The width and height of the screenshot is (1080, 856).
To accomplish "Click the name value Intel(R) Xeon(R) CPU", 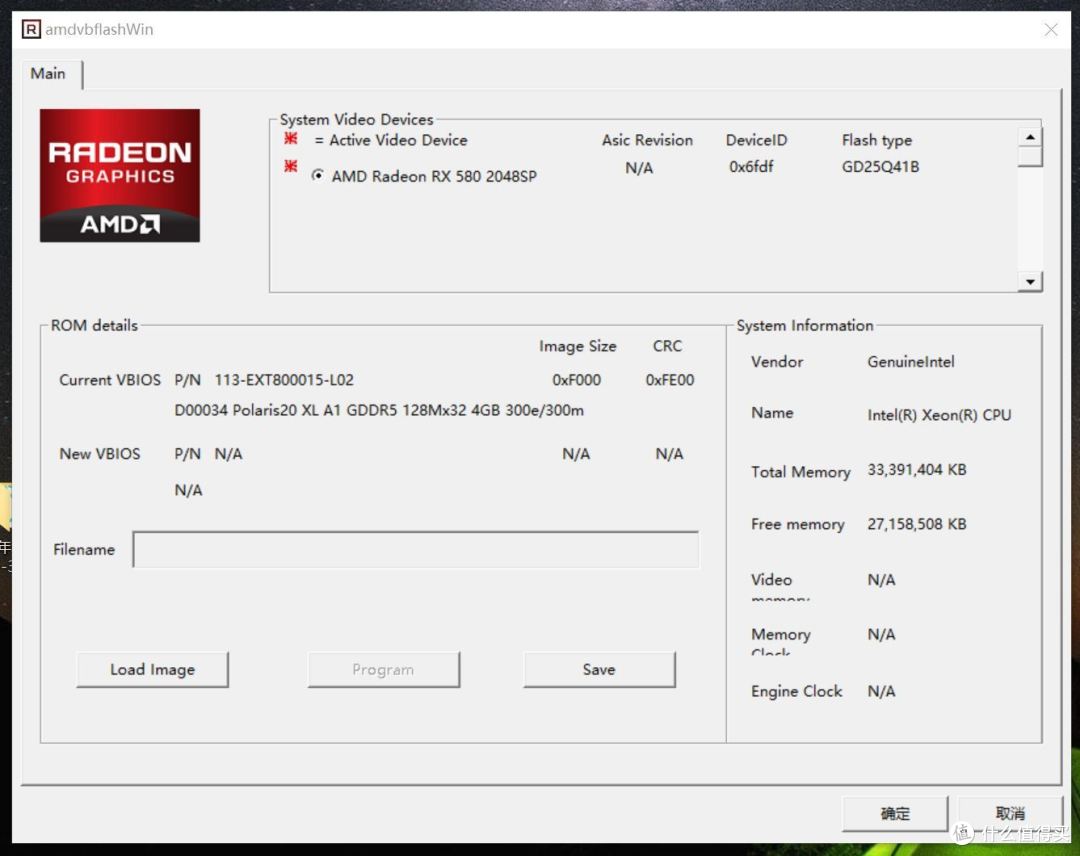I will pyautogui.click(x=939, y=415).
